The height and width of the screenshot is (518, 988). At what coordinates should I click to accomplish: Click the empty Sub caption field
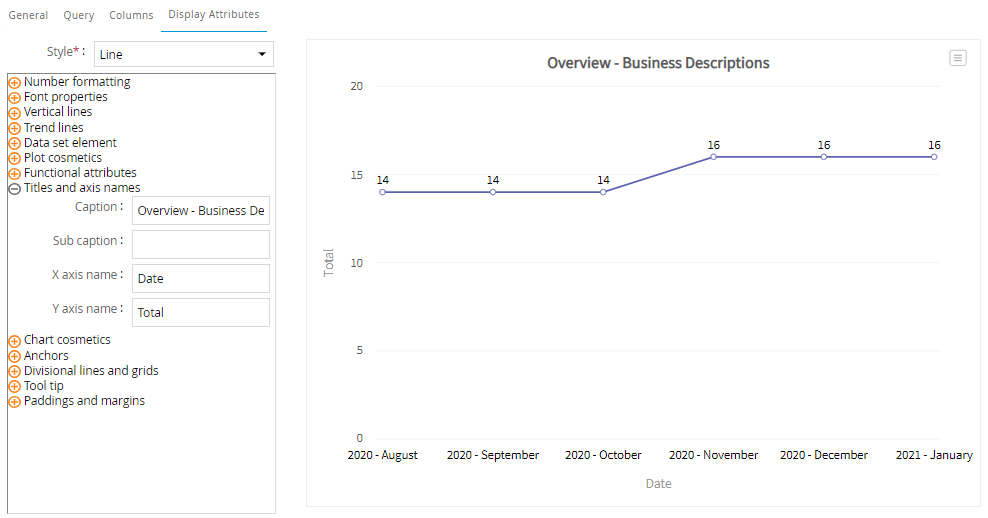201,245
